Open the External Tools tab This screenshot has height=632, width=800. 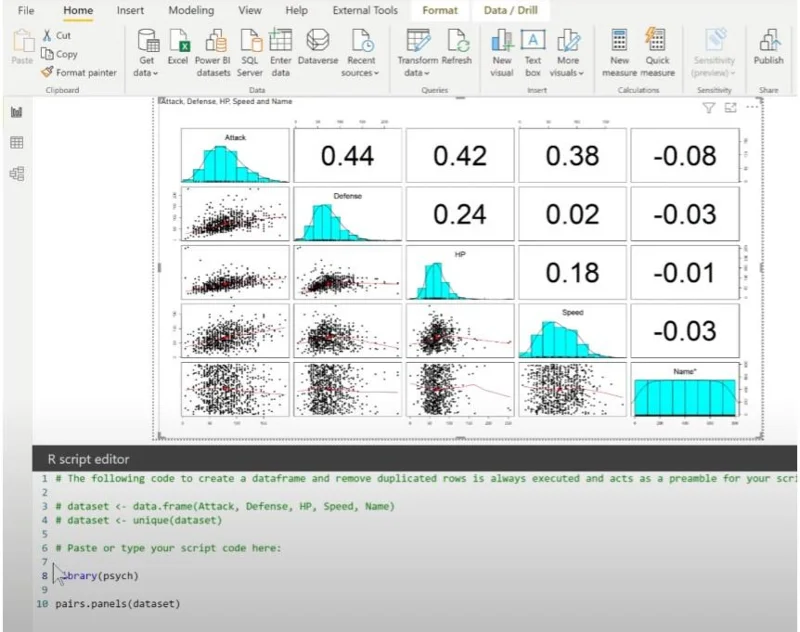point(365,10)
